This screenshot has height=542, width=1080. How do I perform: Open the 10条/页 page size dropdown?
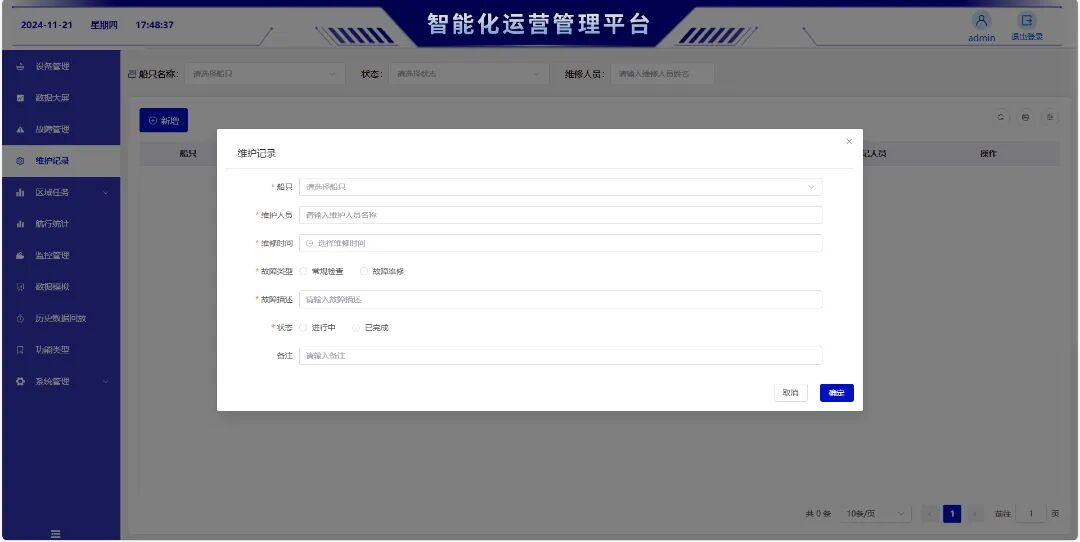[x=876, y=514]
